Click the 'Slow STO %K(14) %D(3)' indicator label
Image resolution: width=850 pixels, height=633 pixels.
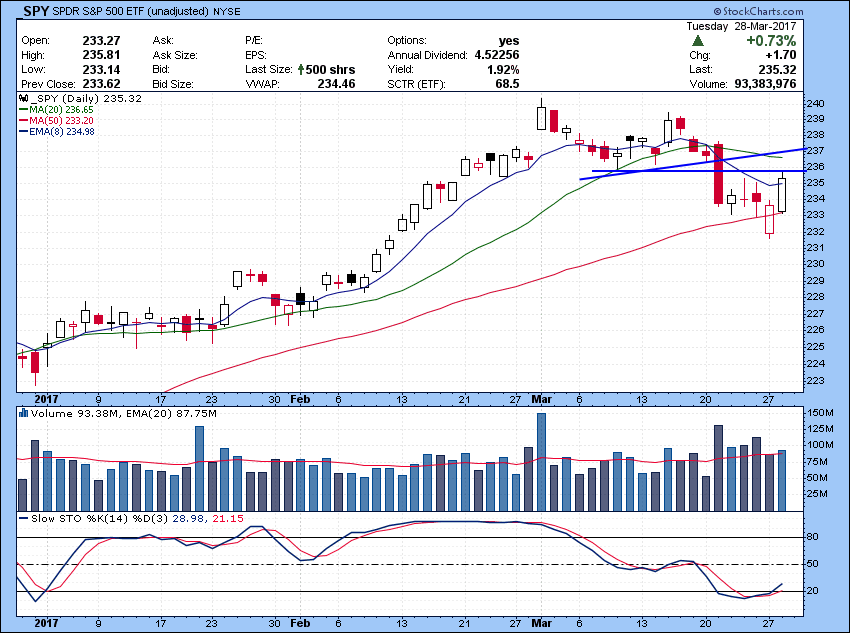[x=100, y=519]
